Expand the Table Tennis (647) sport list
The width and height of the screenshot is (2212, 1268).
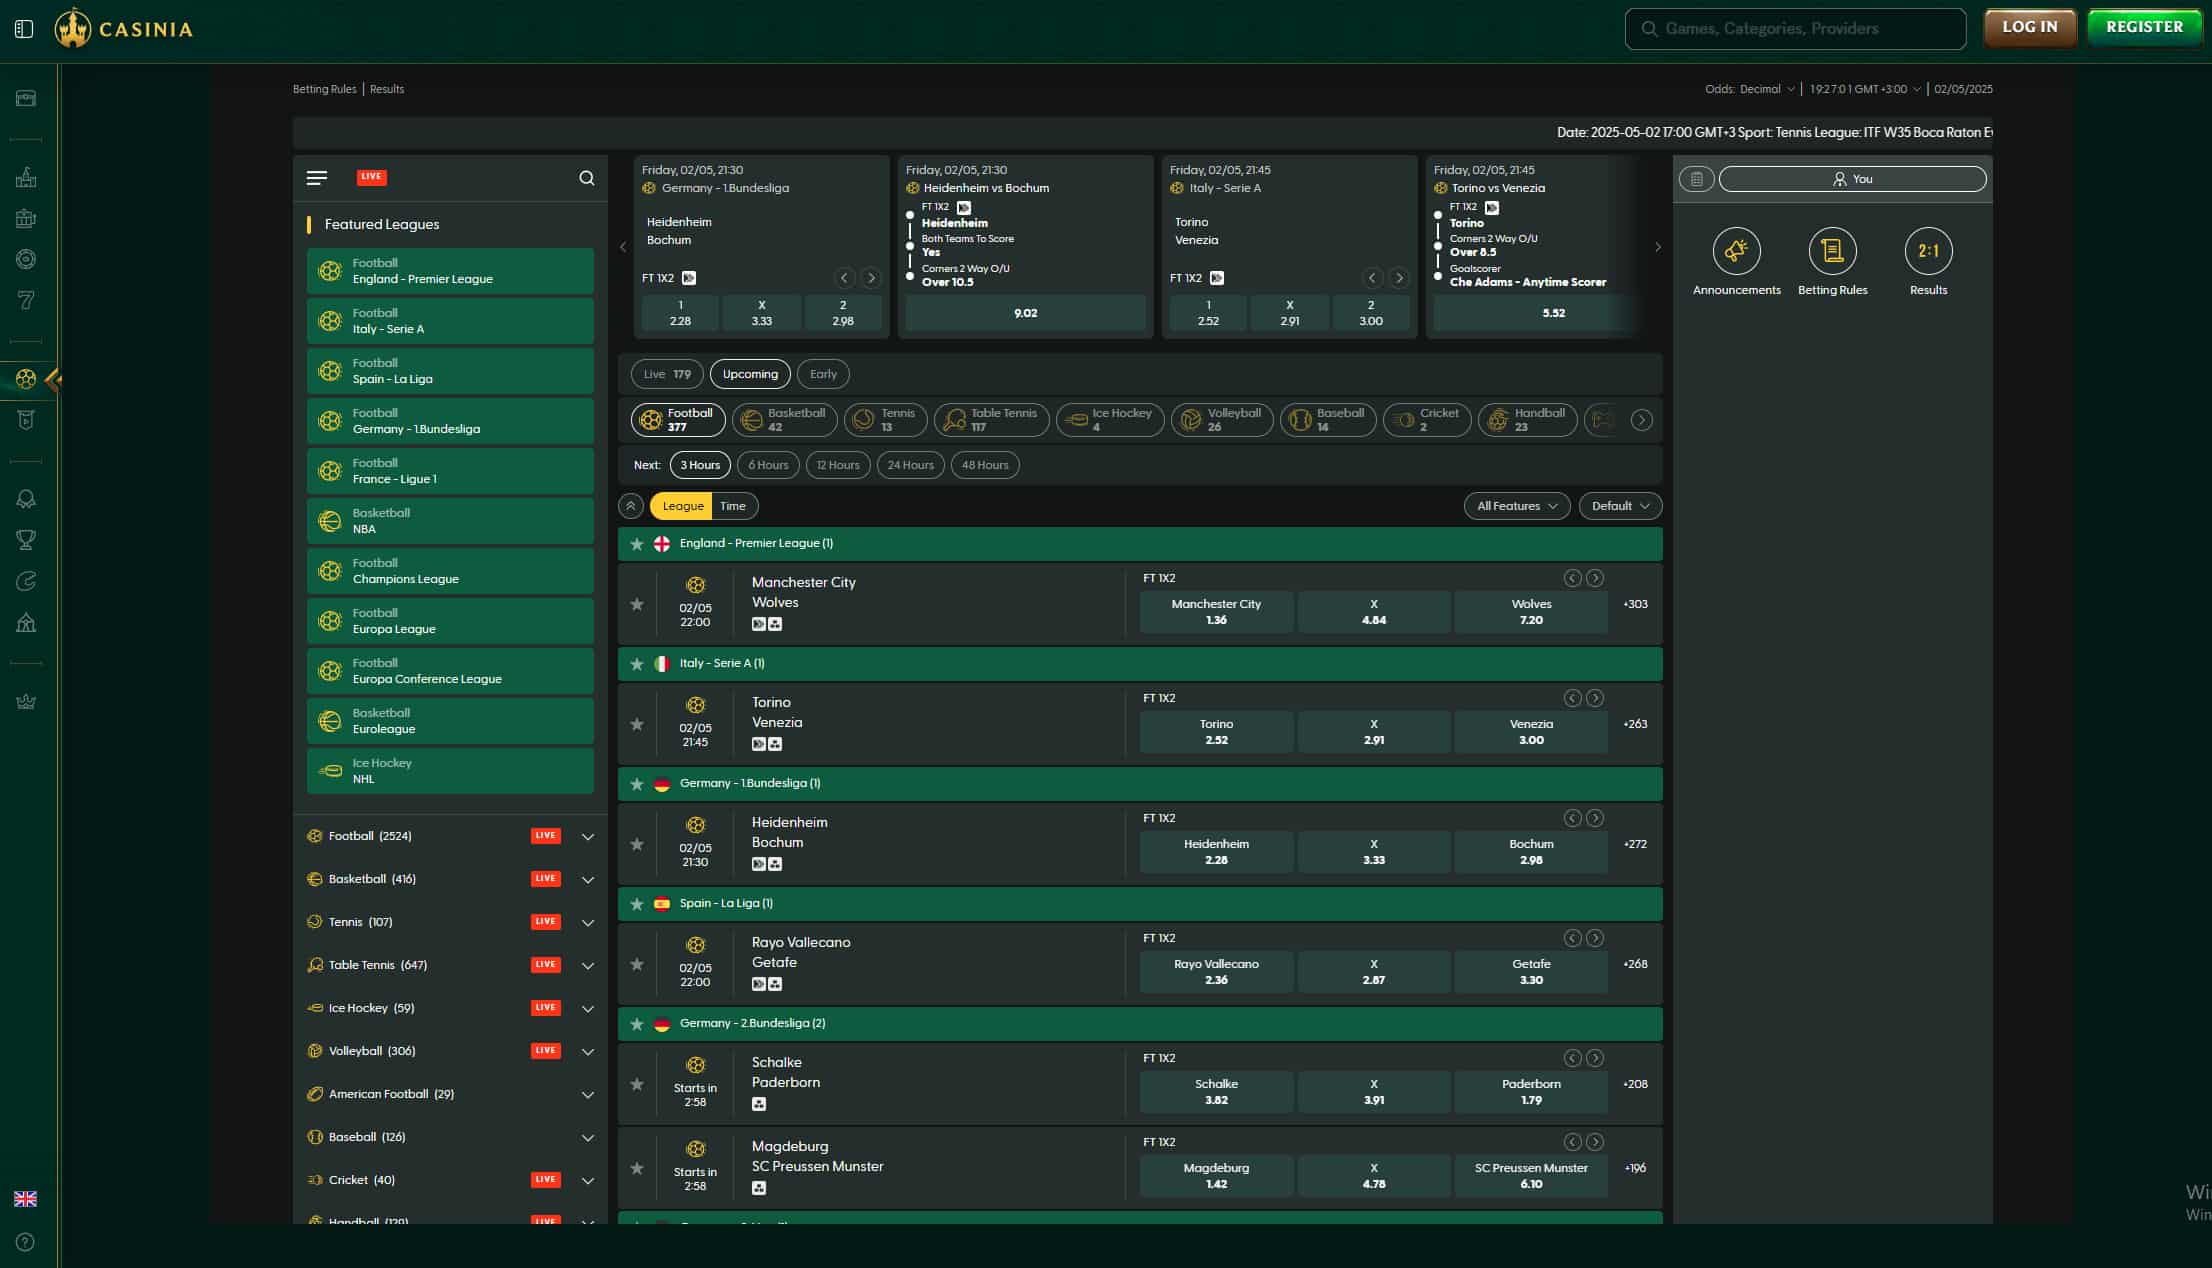(x=588, y=966)
